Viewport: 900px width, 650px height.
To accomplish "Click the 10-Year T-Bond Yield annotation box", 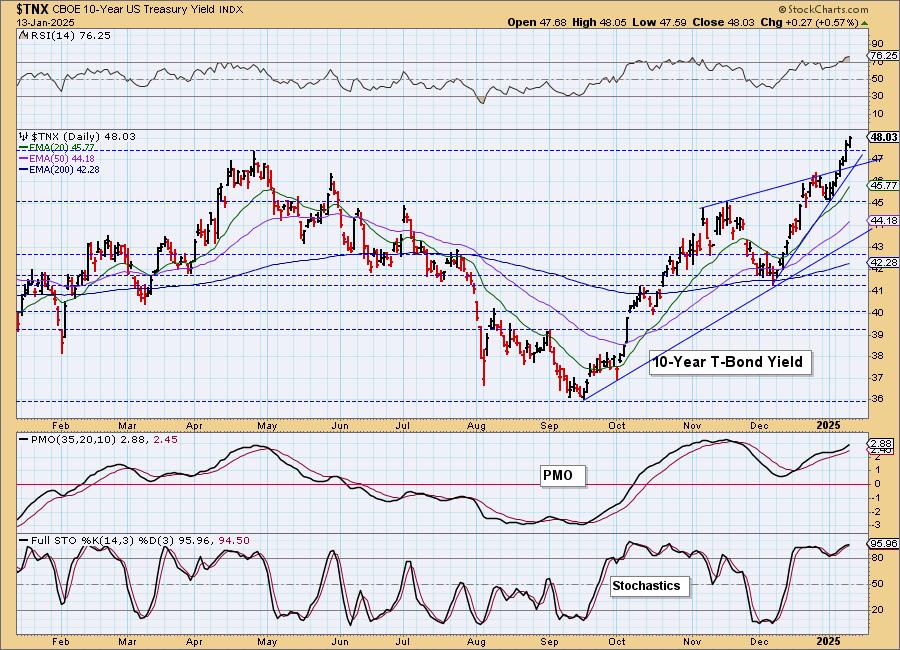I will pos(731,362).
